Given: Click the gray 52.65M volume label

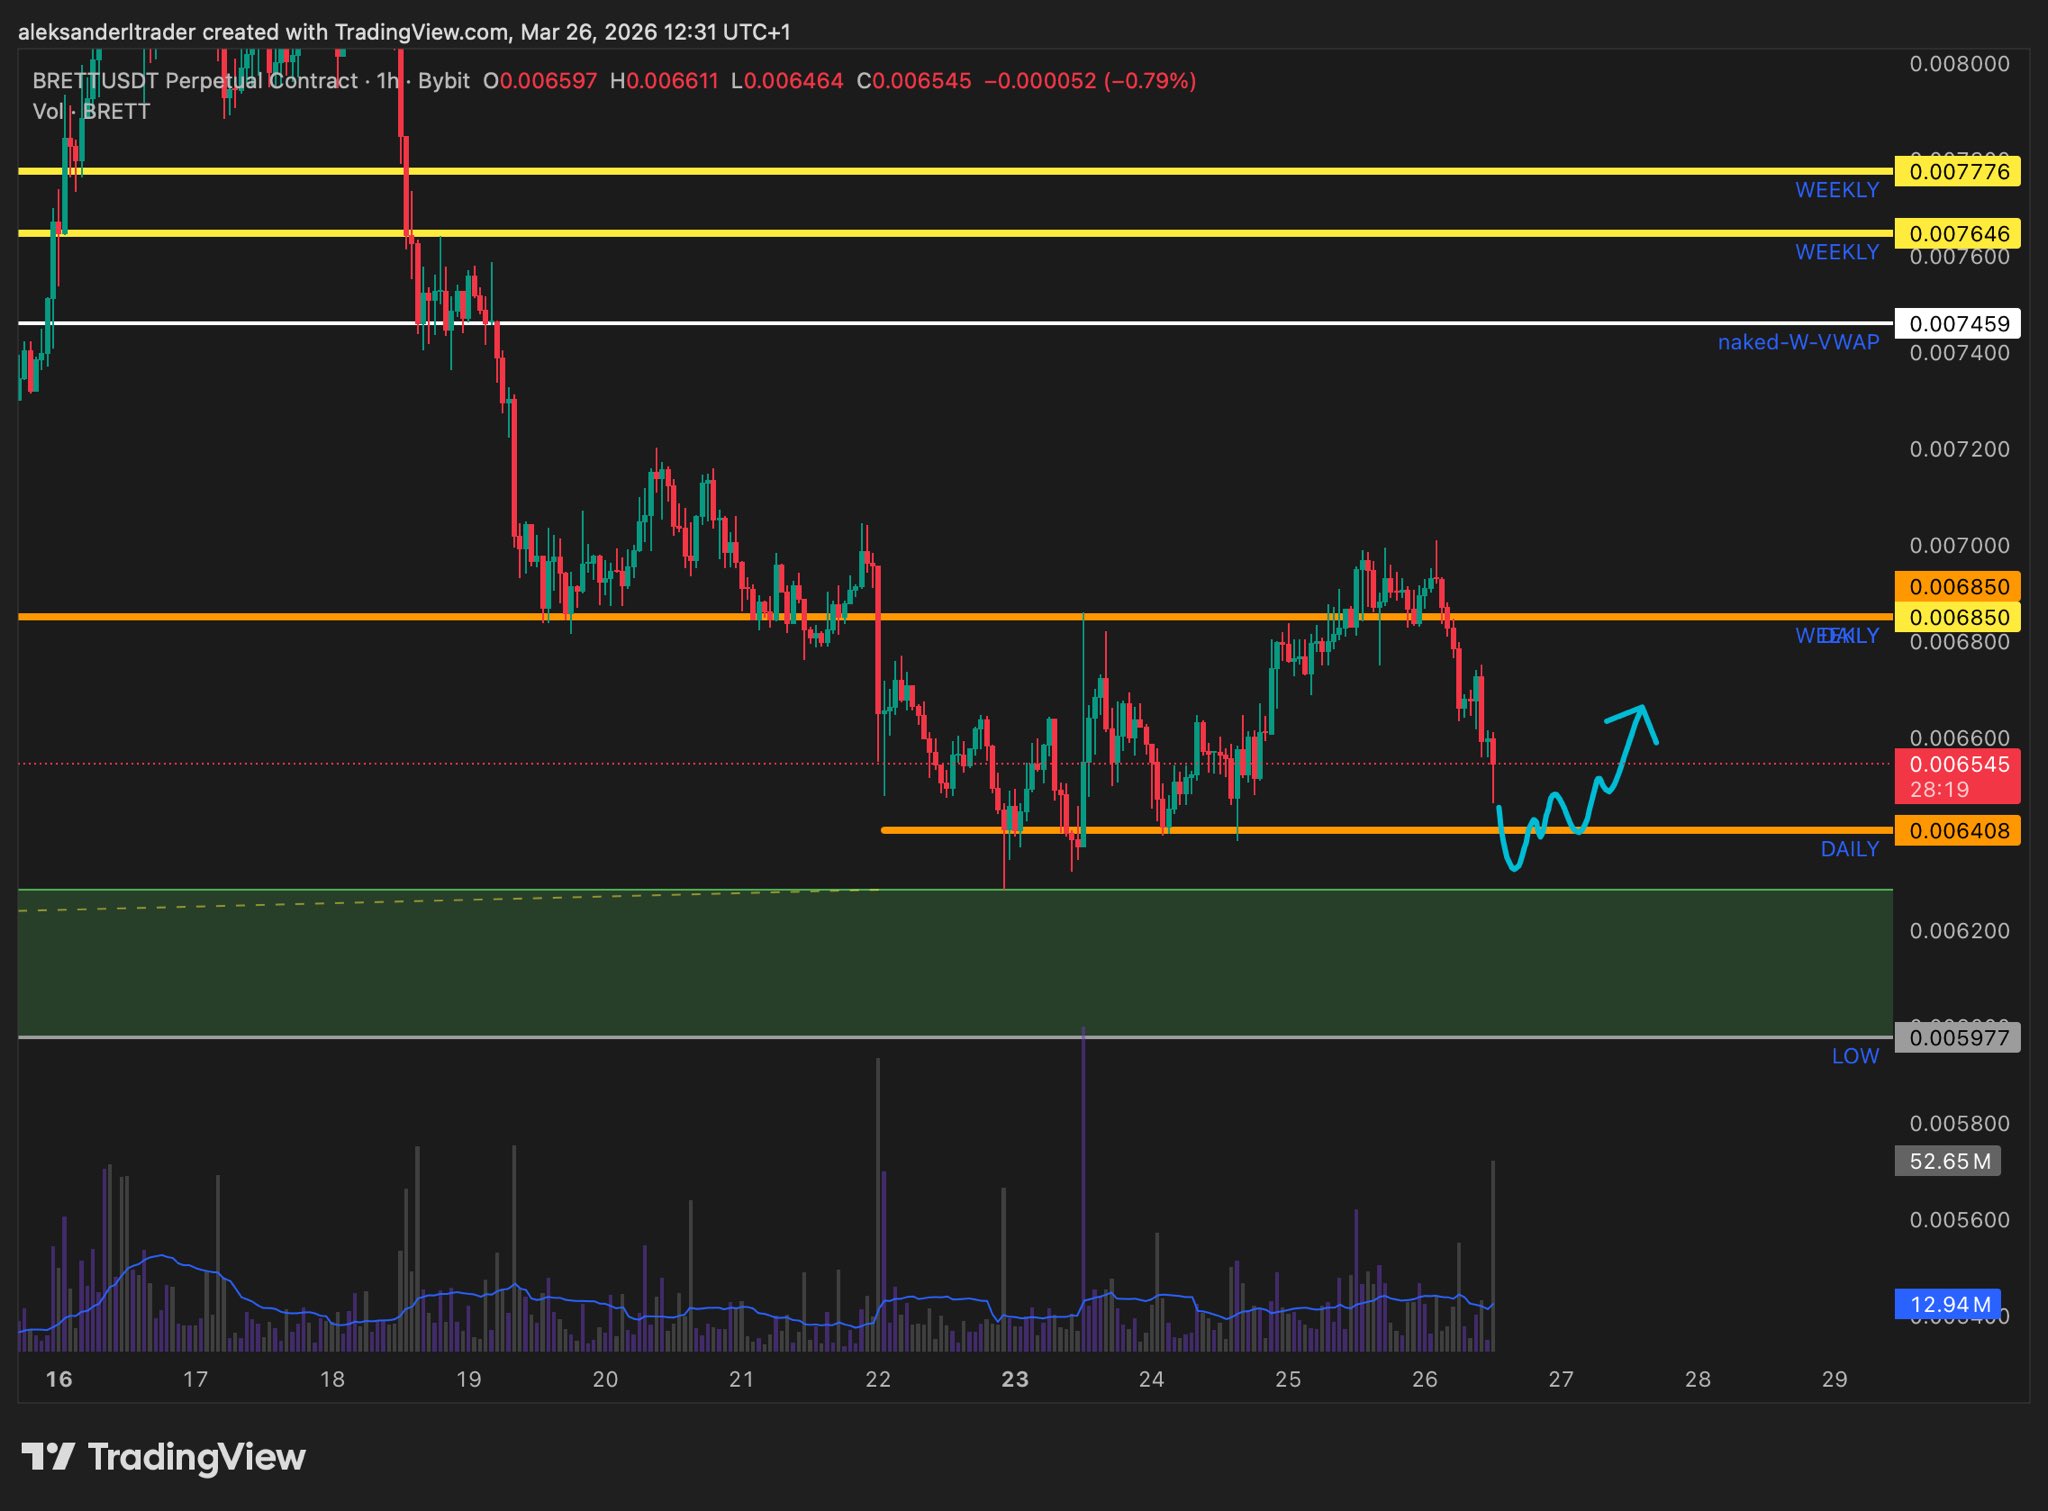Looking at the screenshot, I should (x=1947, y=1161).
